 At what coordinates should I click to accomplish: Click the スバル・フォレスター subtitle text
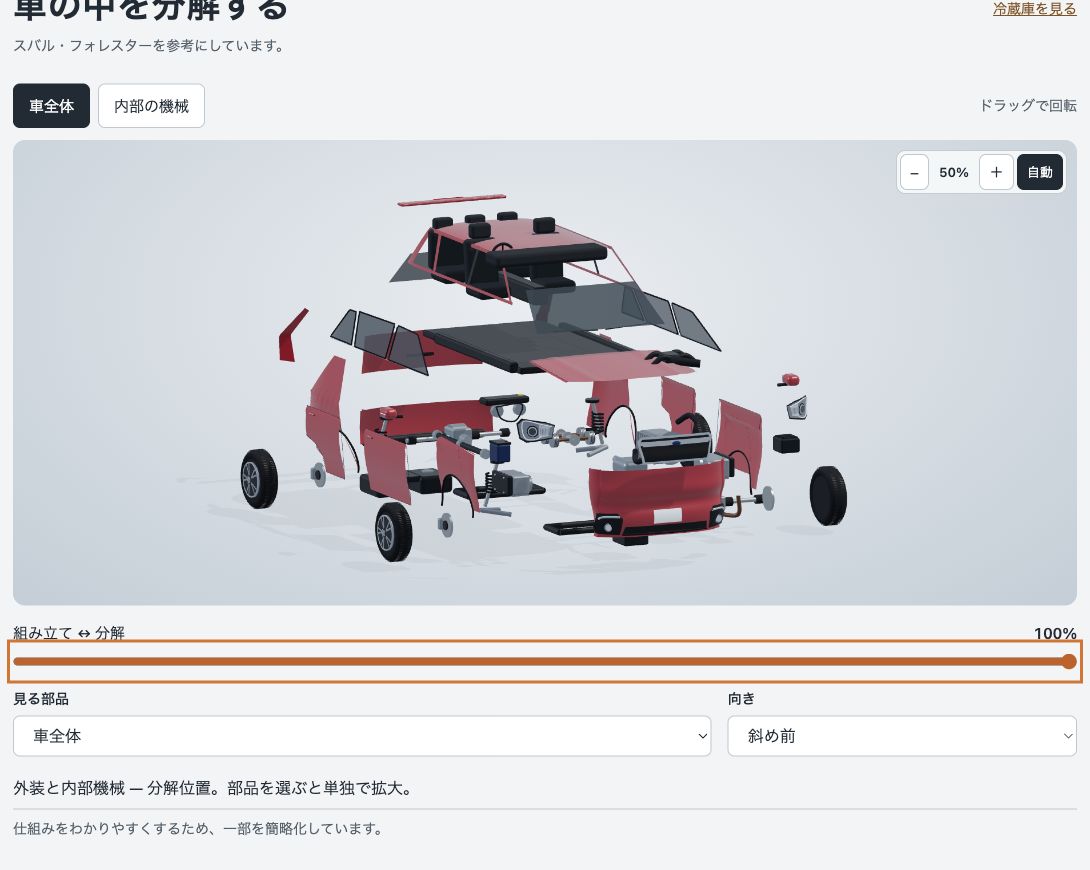coord(148,46)
